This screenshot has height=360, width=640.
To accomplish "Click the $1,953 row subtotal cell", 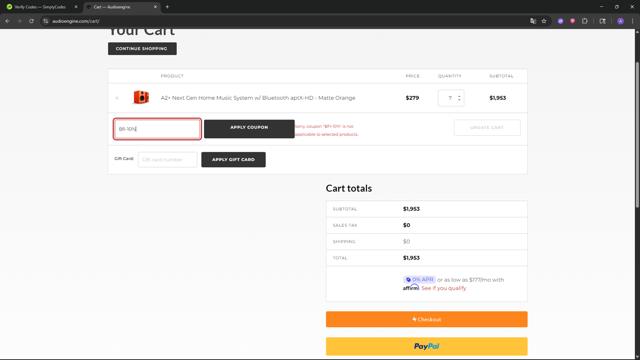I will point(498,98).
